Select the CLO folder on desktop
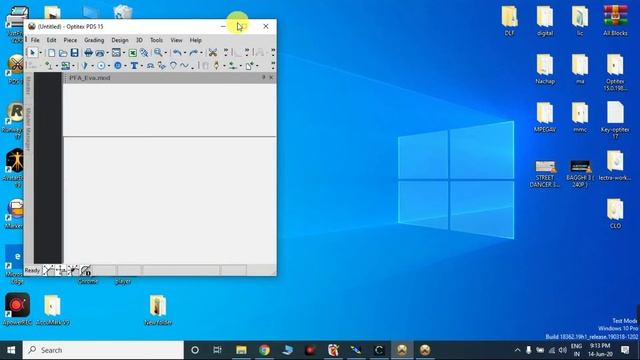The height and width of the screenshot is (360, 640). pos(615,213)
